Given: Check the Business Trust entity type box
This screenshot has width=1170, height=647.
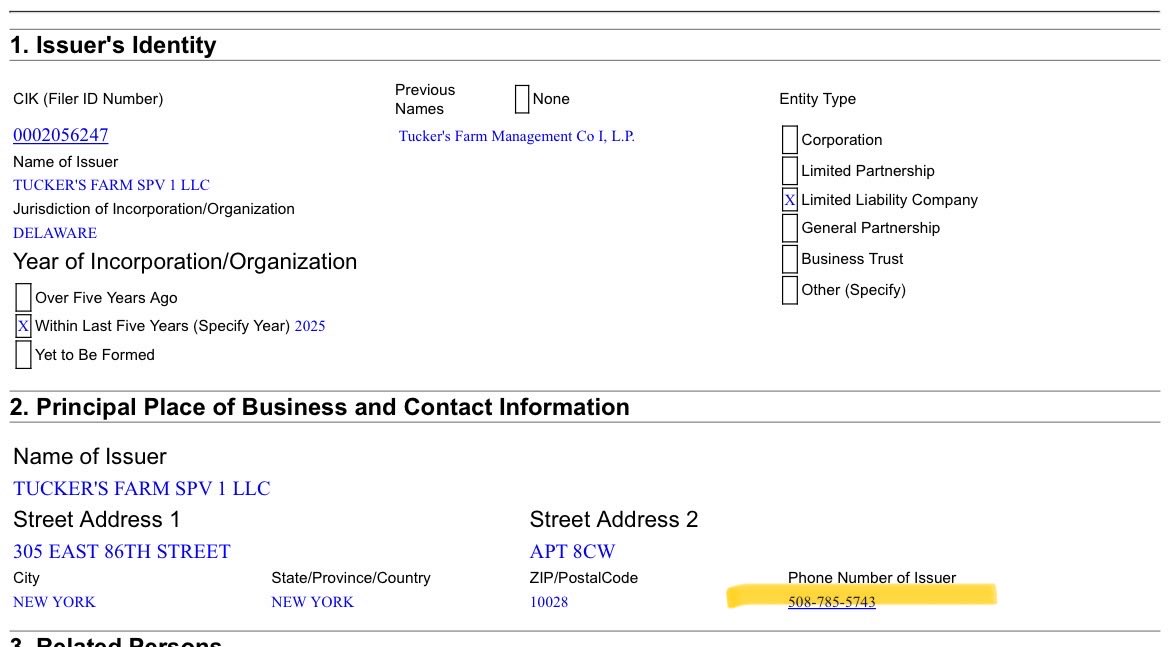Looking at the screenshot, I should click(790, 258).
